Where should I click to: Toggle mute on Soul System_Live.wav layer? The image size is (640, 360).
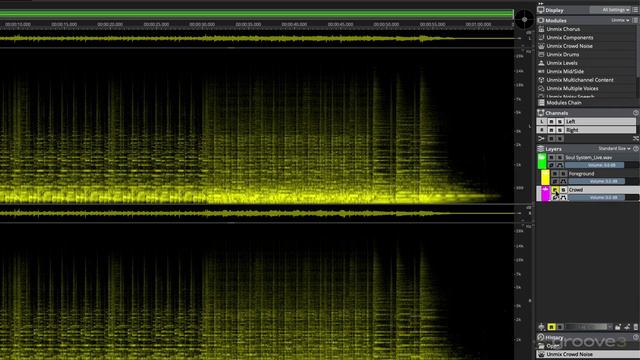[x=551, y=158]
